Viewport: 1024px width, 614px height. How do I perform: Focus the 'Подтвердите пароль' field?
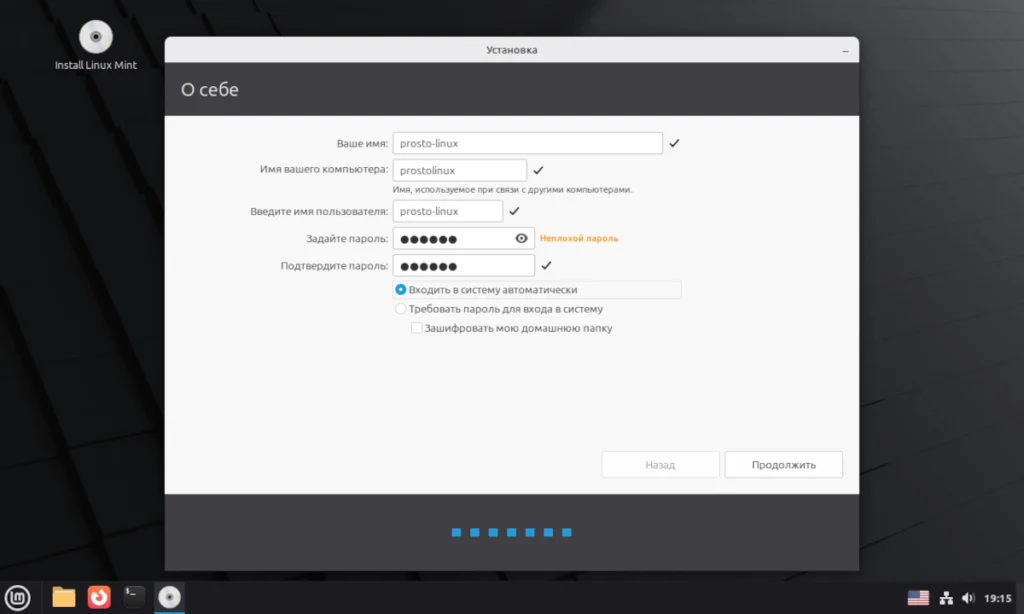point(464,266)
